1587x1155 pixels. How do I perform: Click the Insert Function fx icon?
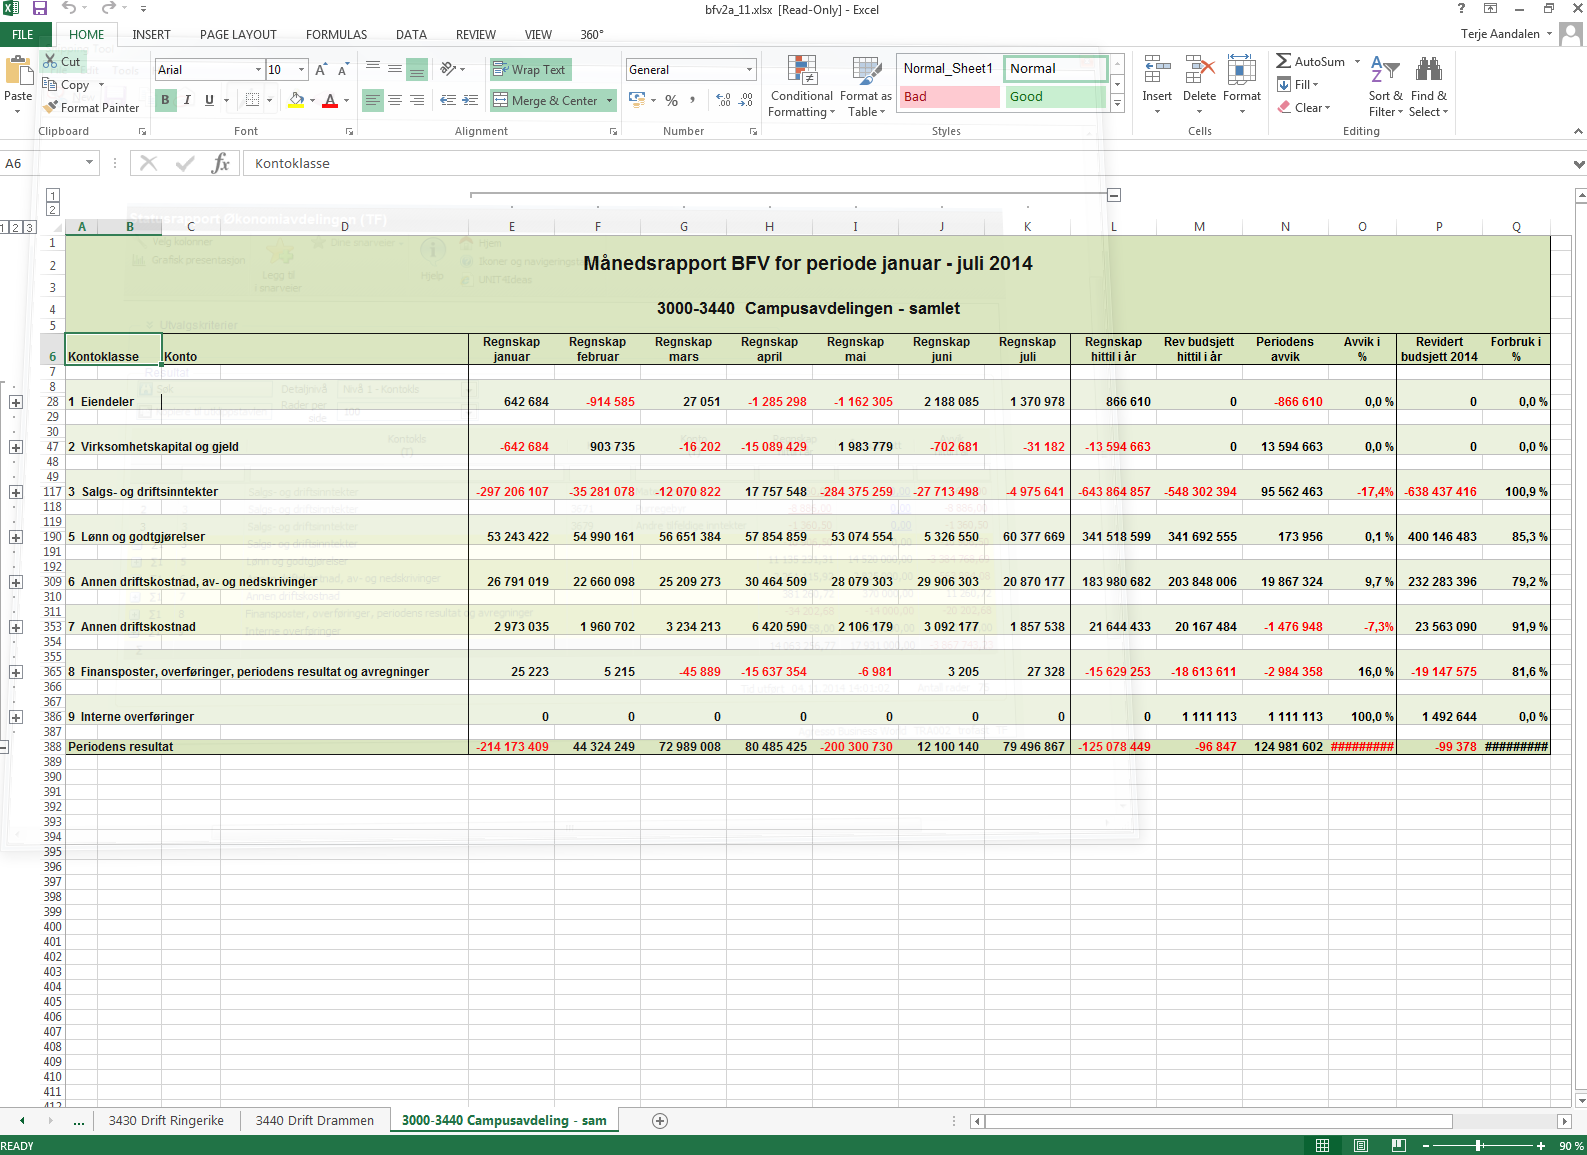pyautogui.click(x=221, y=163)
